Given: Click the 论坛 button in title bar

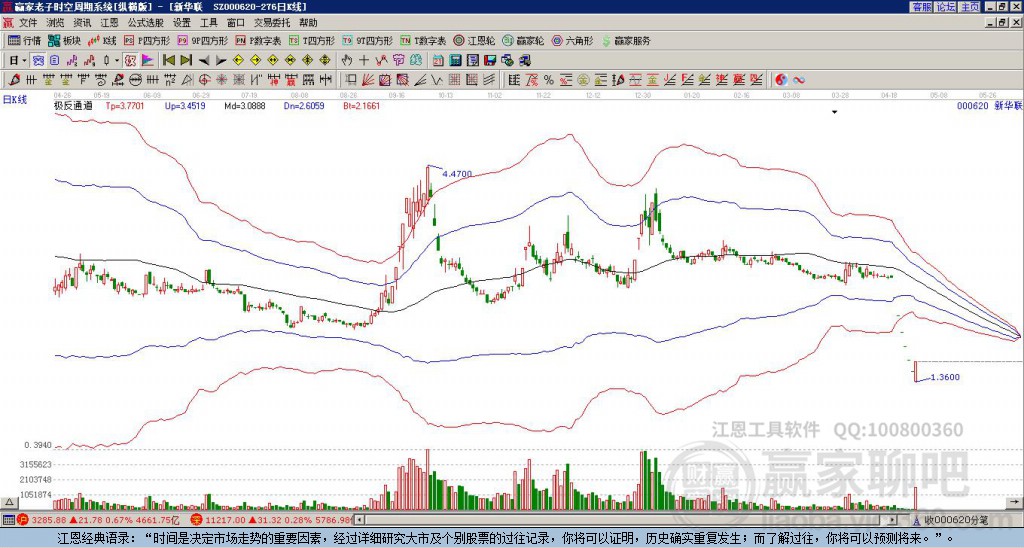Looking at the screenshot, I should click(x=946, y=7).
